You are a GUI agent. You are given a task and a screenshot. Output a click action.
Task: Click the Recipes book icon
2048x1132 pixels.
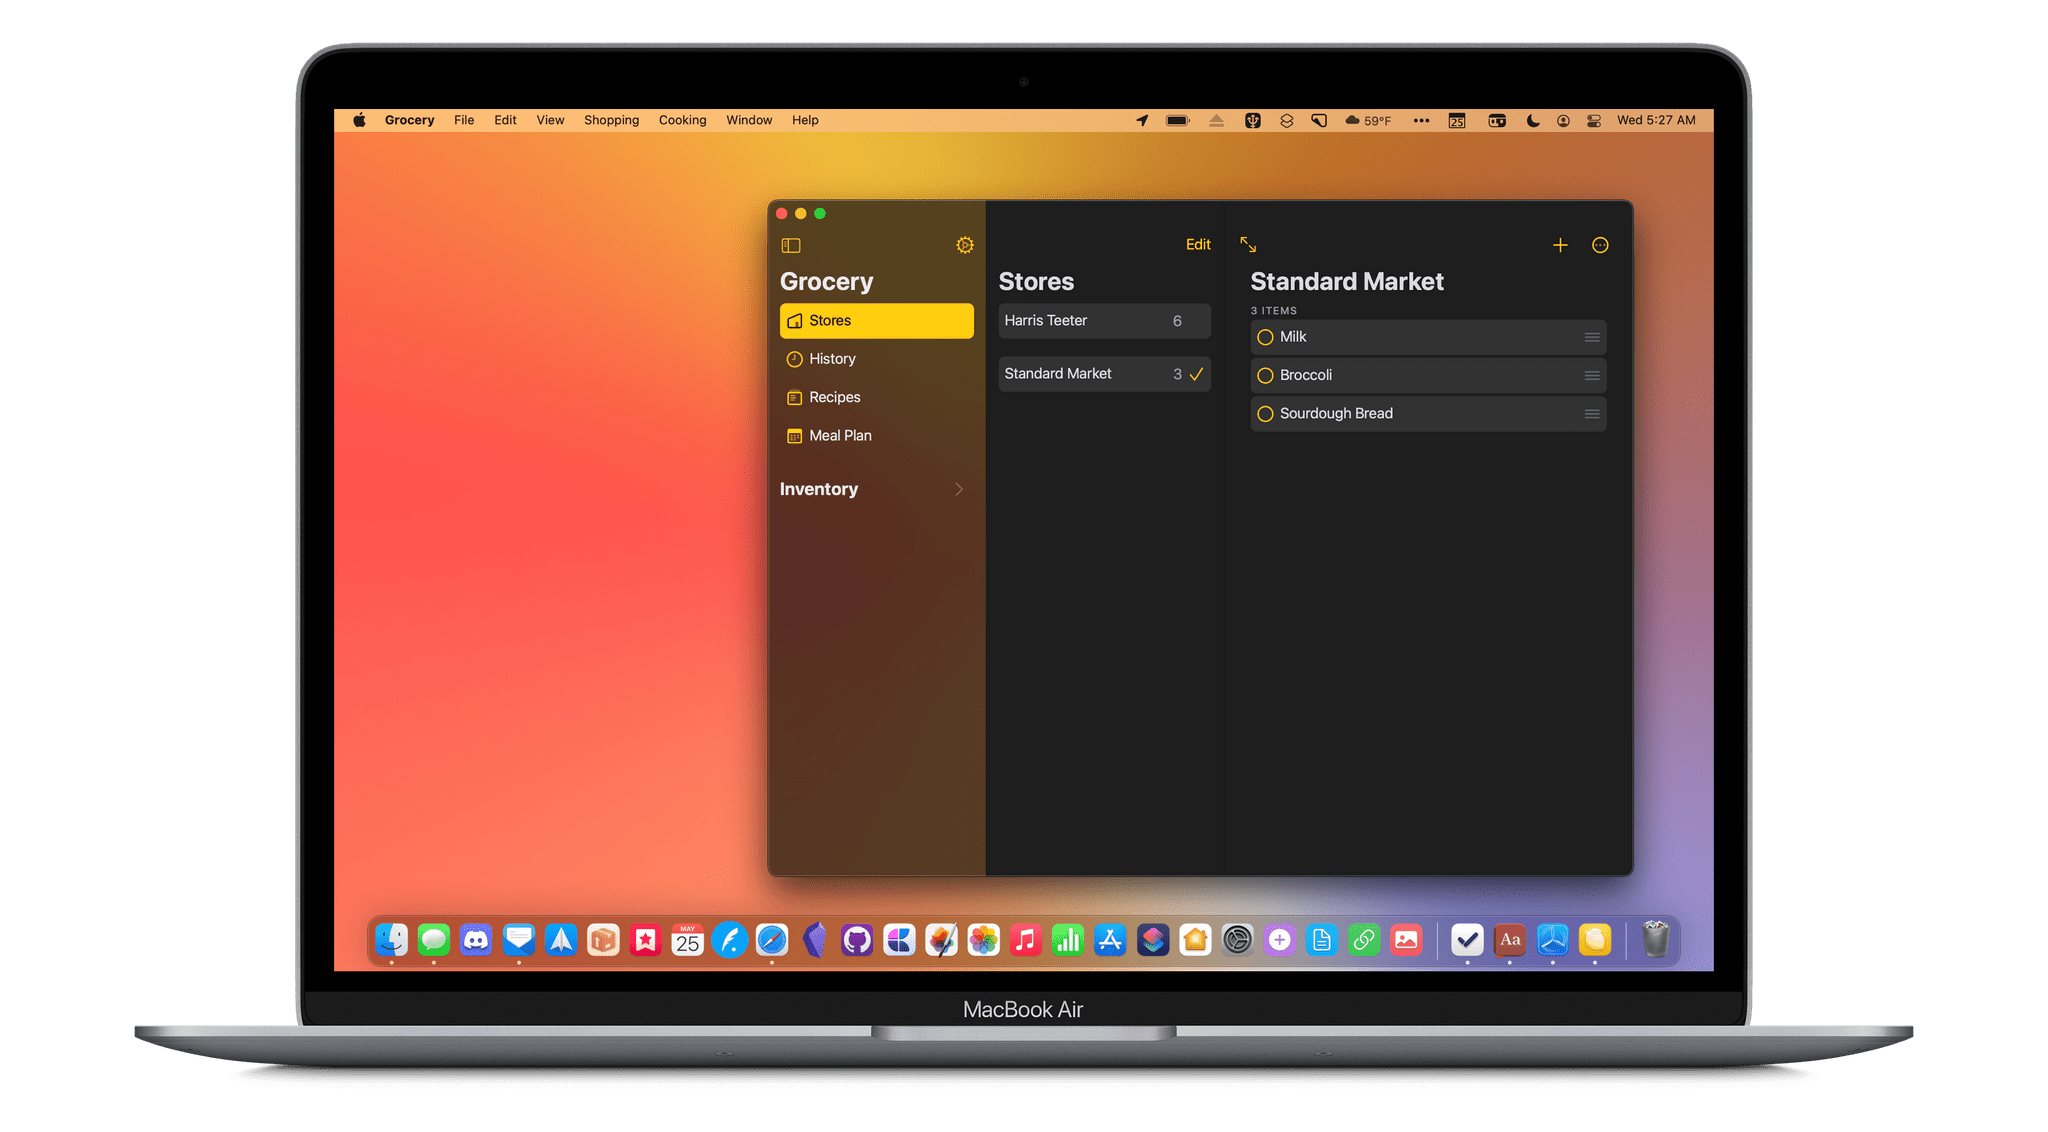point(795,398)
